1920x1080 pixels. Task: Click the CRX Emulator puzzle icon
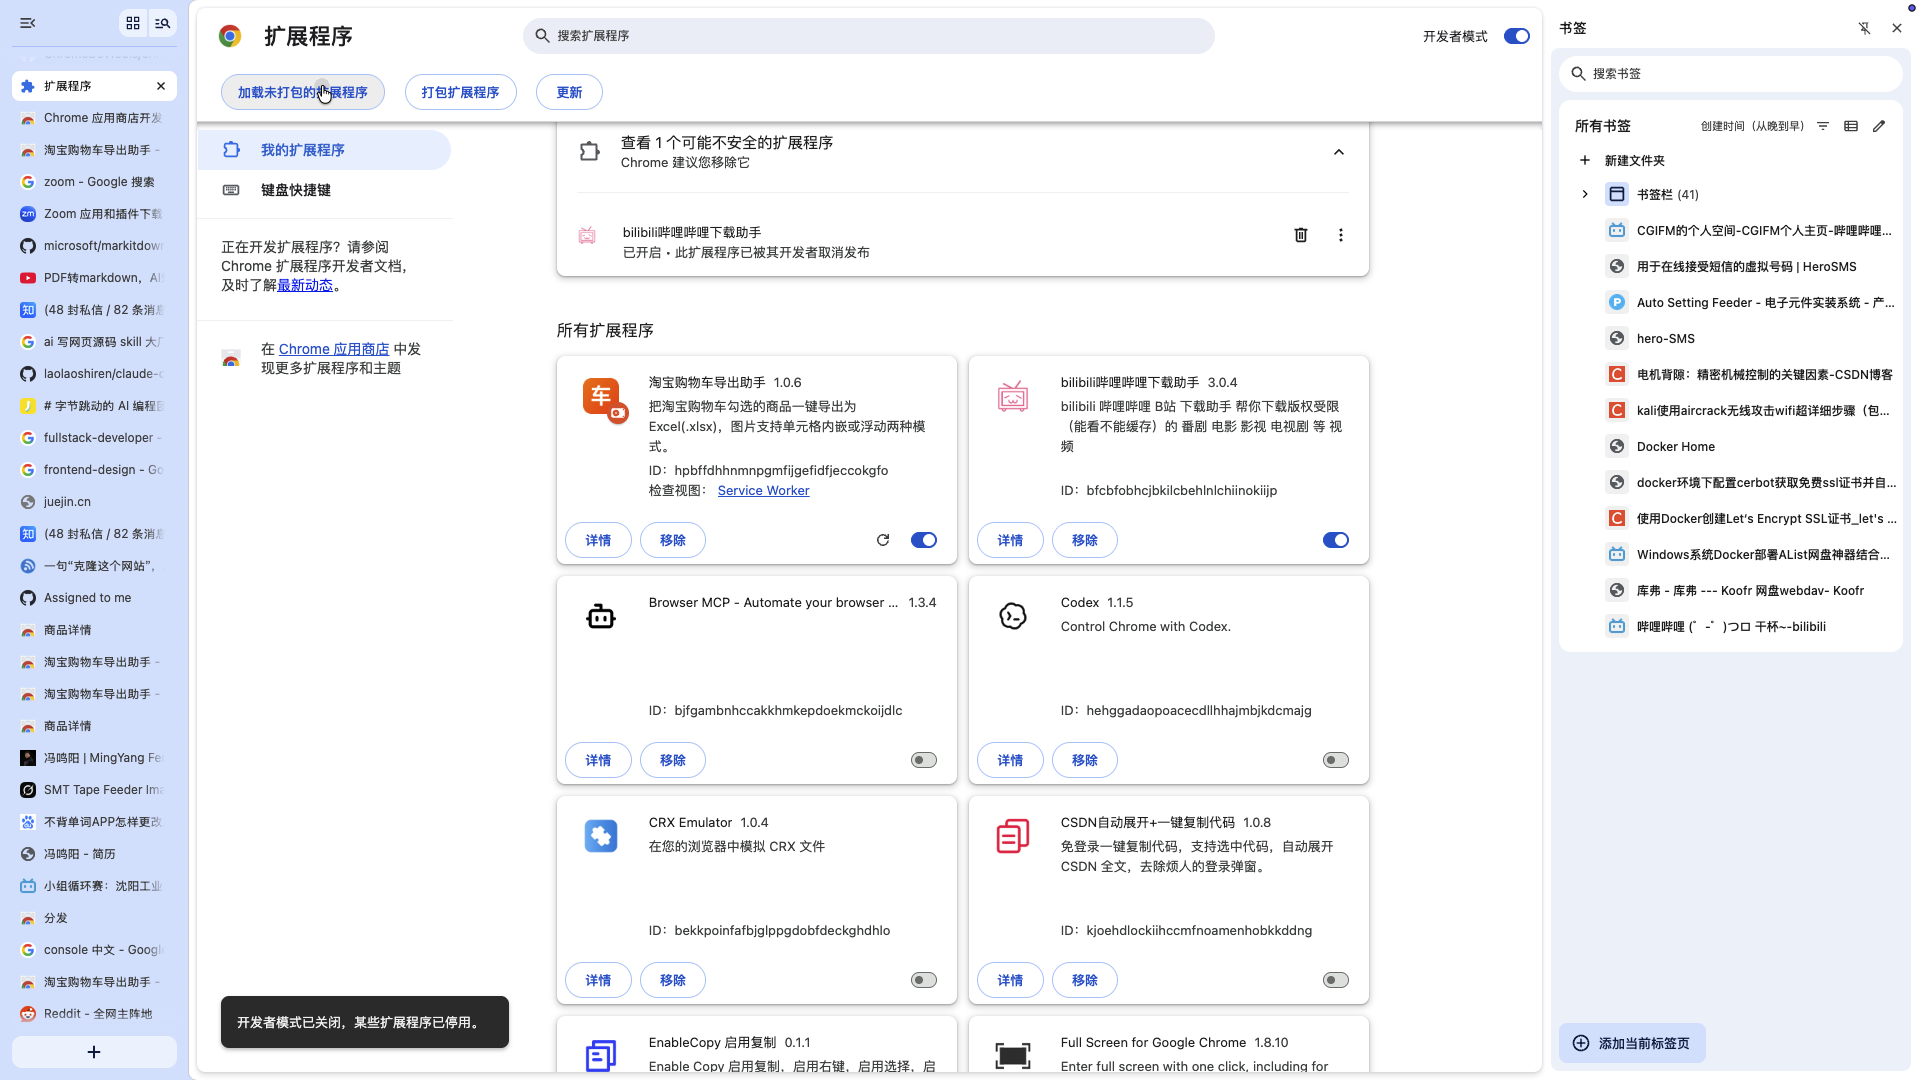601,836
